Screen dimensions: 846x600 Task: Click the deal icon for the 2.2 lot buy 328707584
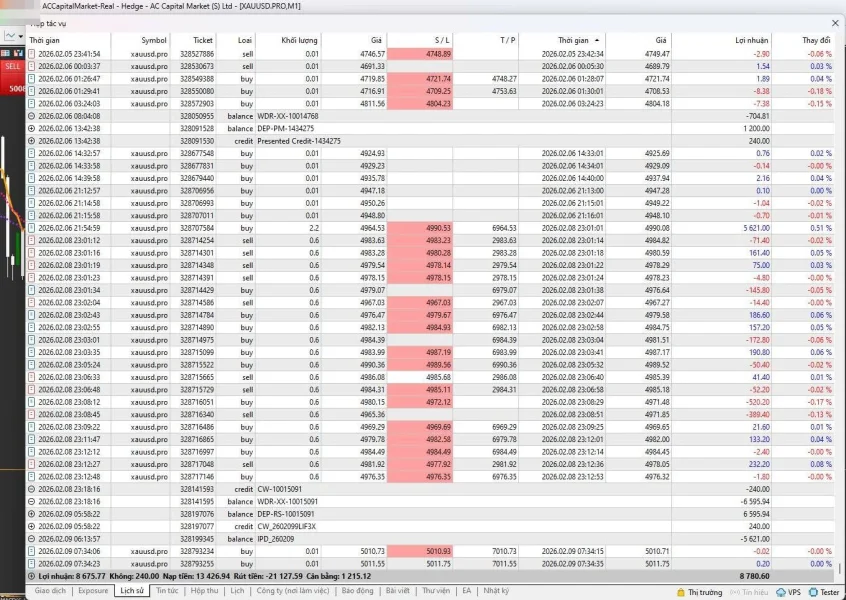coord(32,228)
